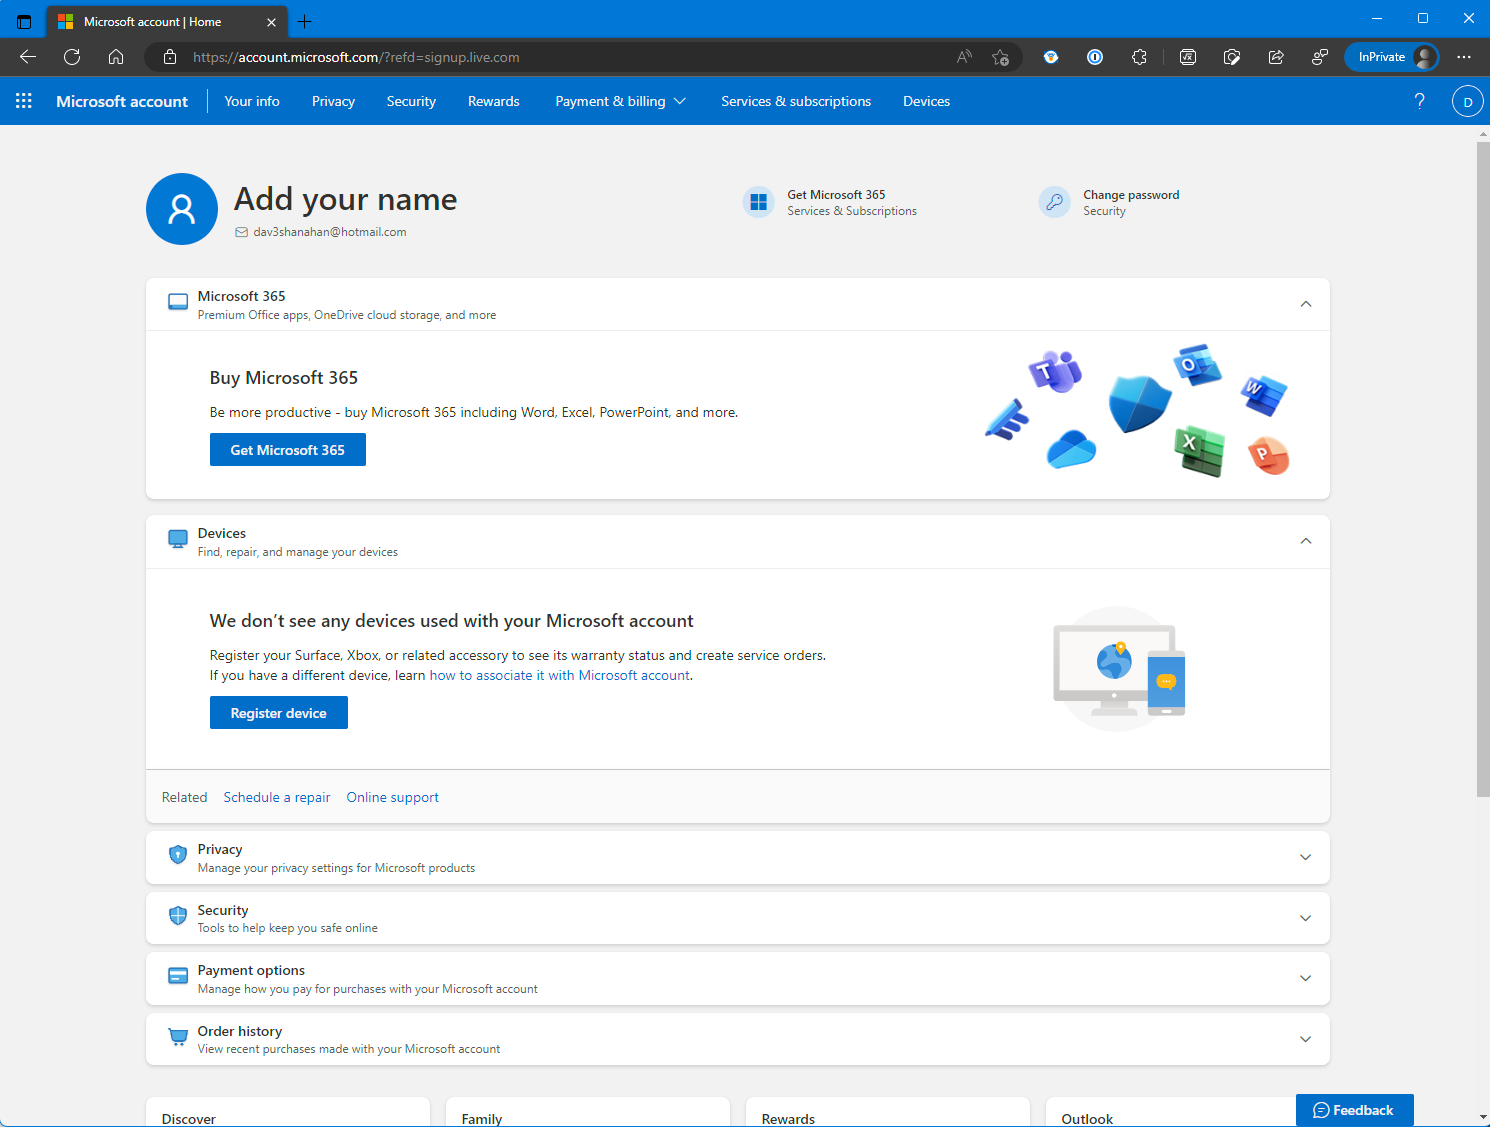The height and width of the screenshot is (1127, 1490).
Task: Click the Payment options card icon
Action: point(178,976)
